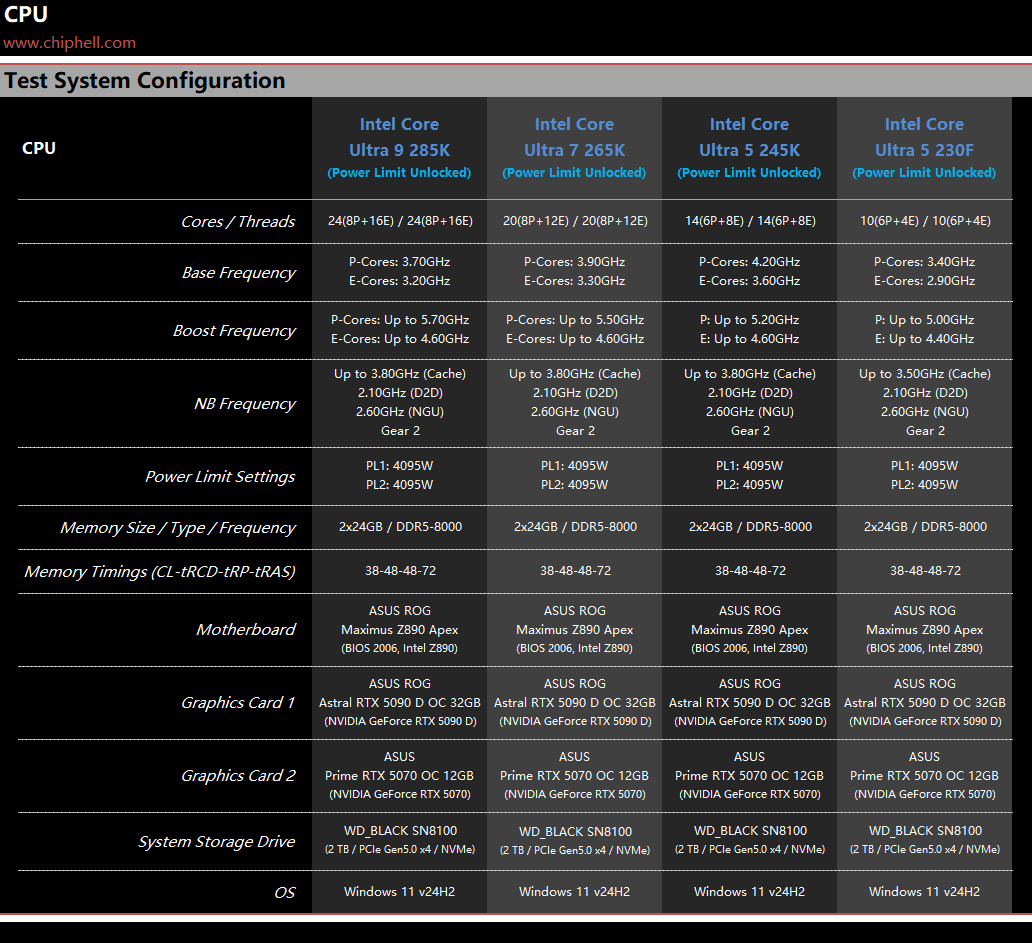Click (Power Limit Unlocked) under Ultra 5 230F

[x=924, y=172]
